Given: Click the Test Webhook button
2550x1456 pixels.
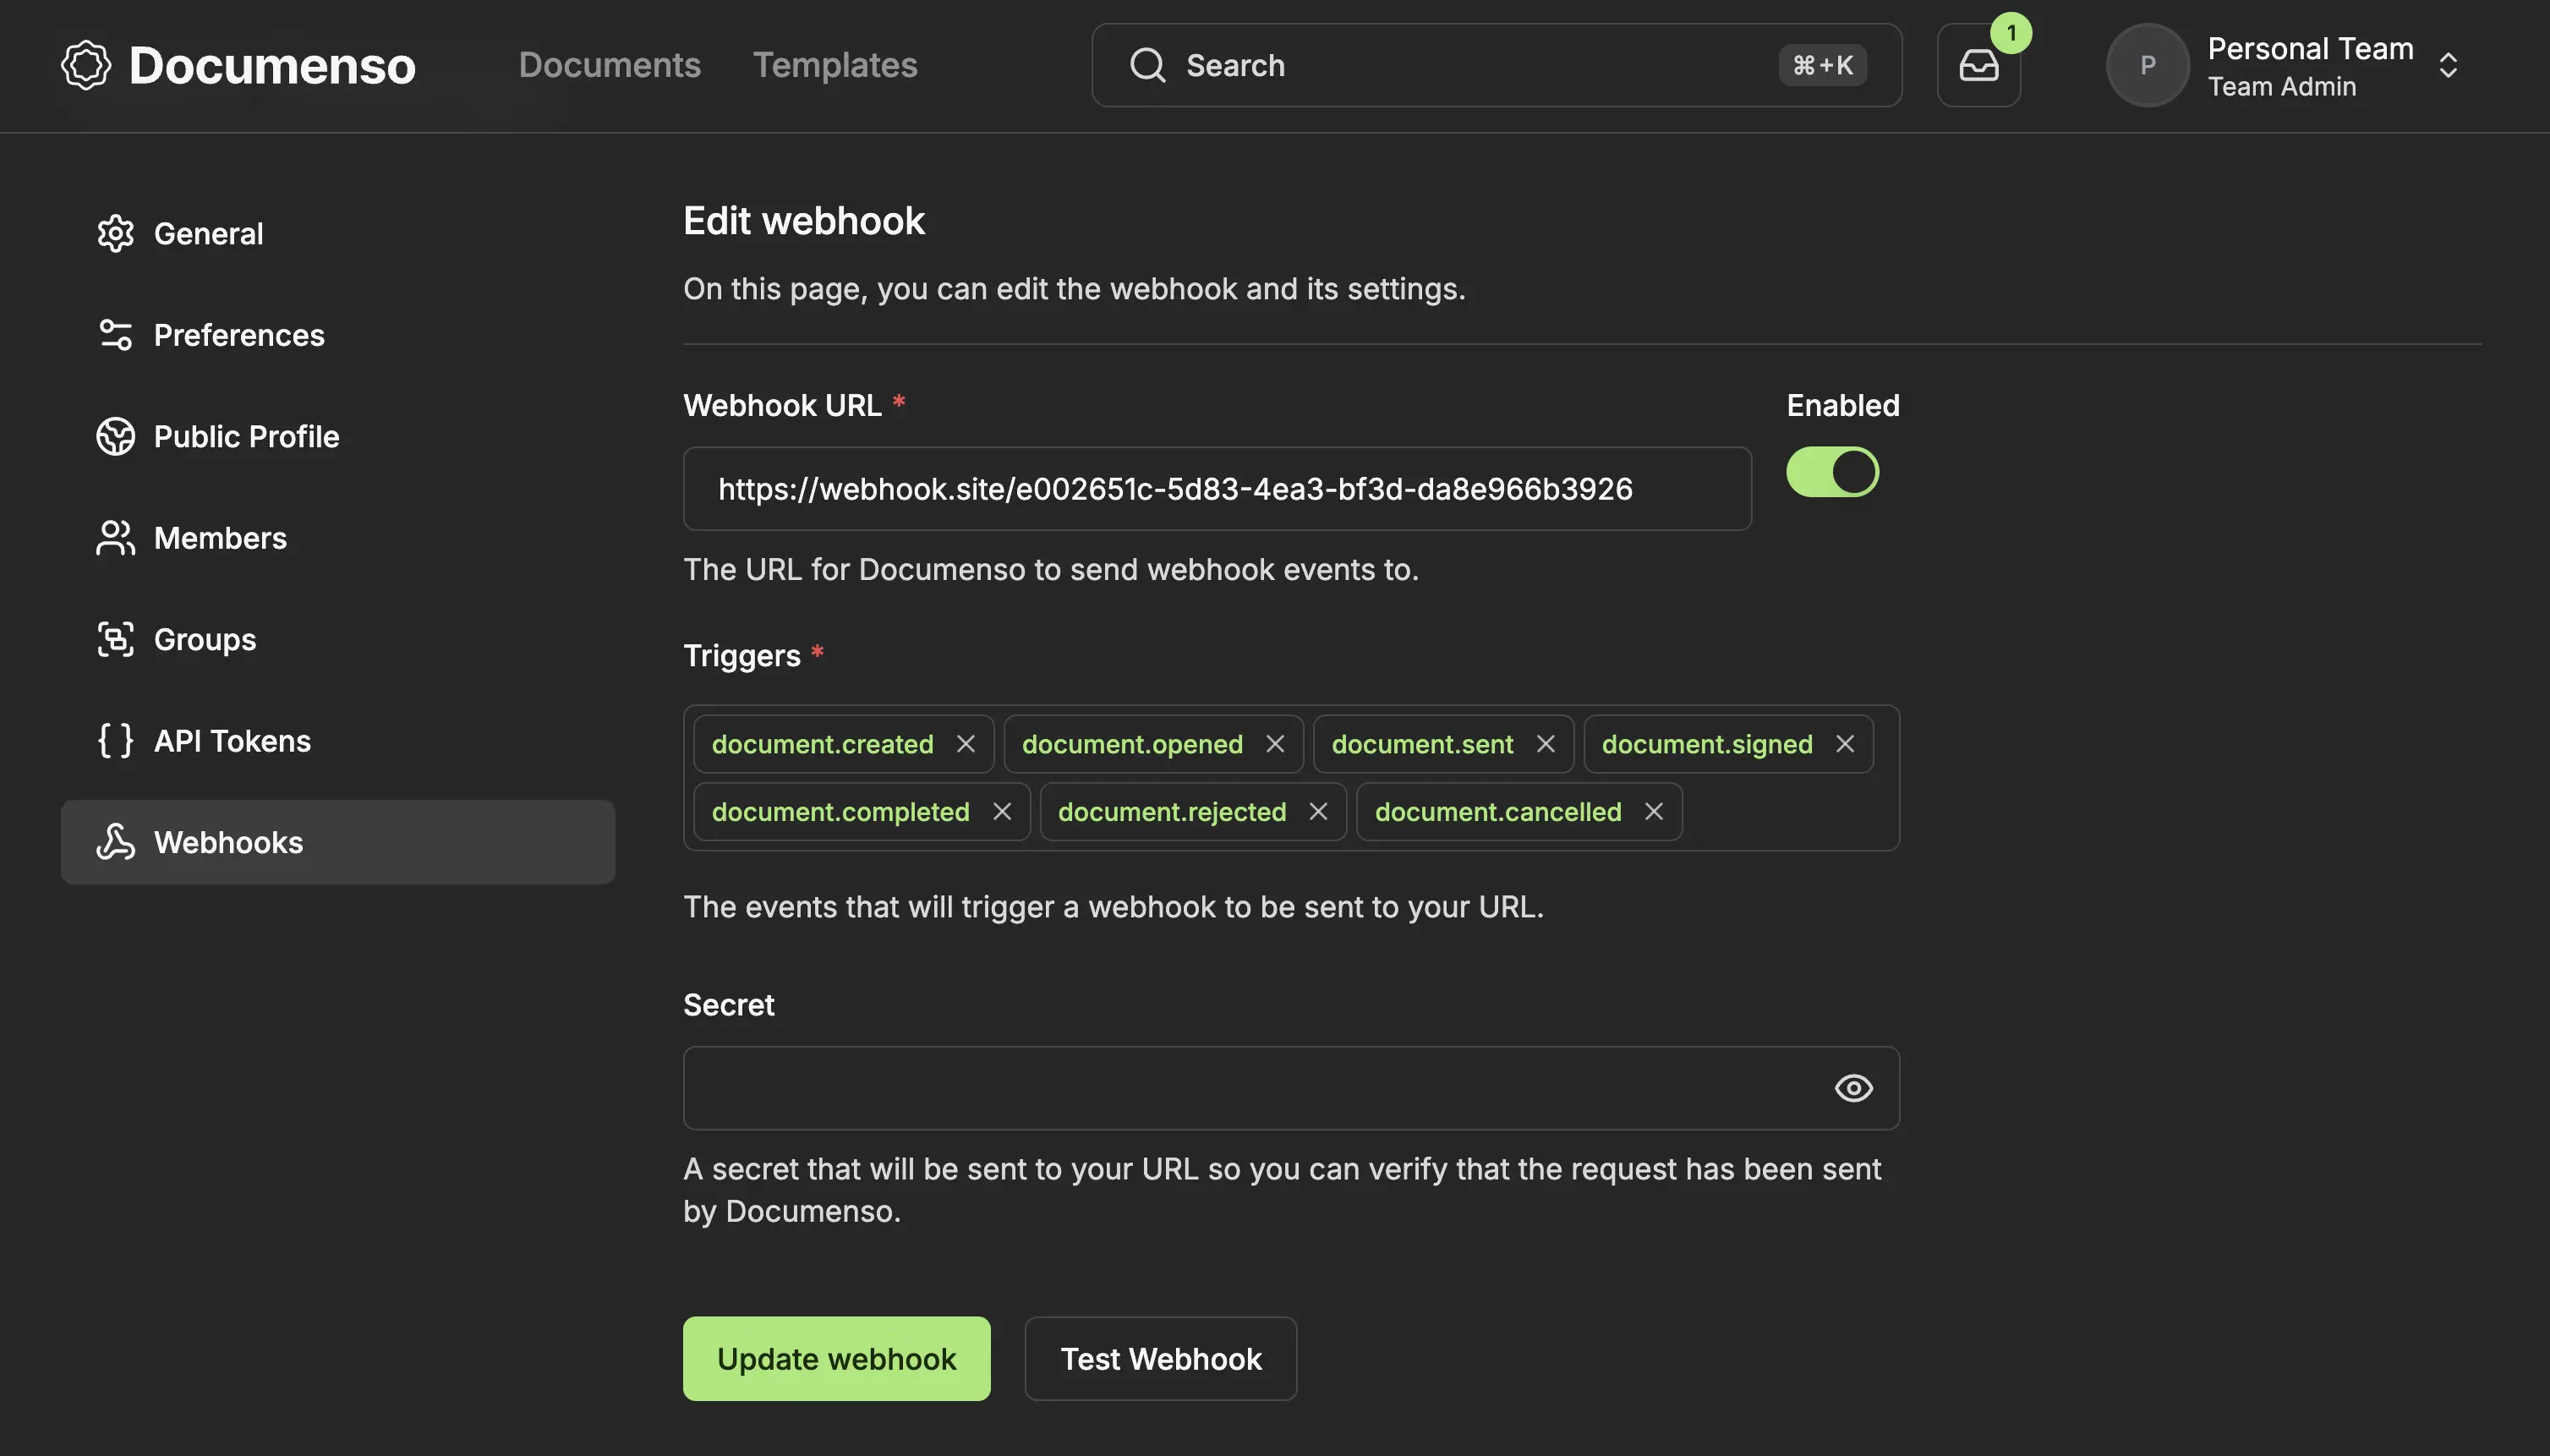Looking at the screenshot, I should pos(1160,1358).
